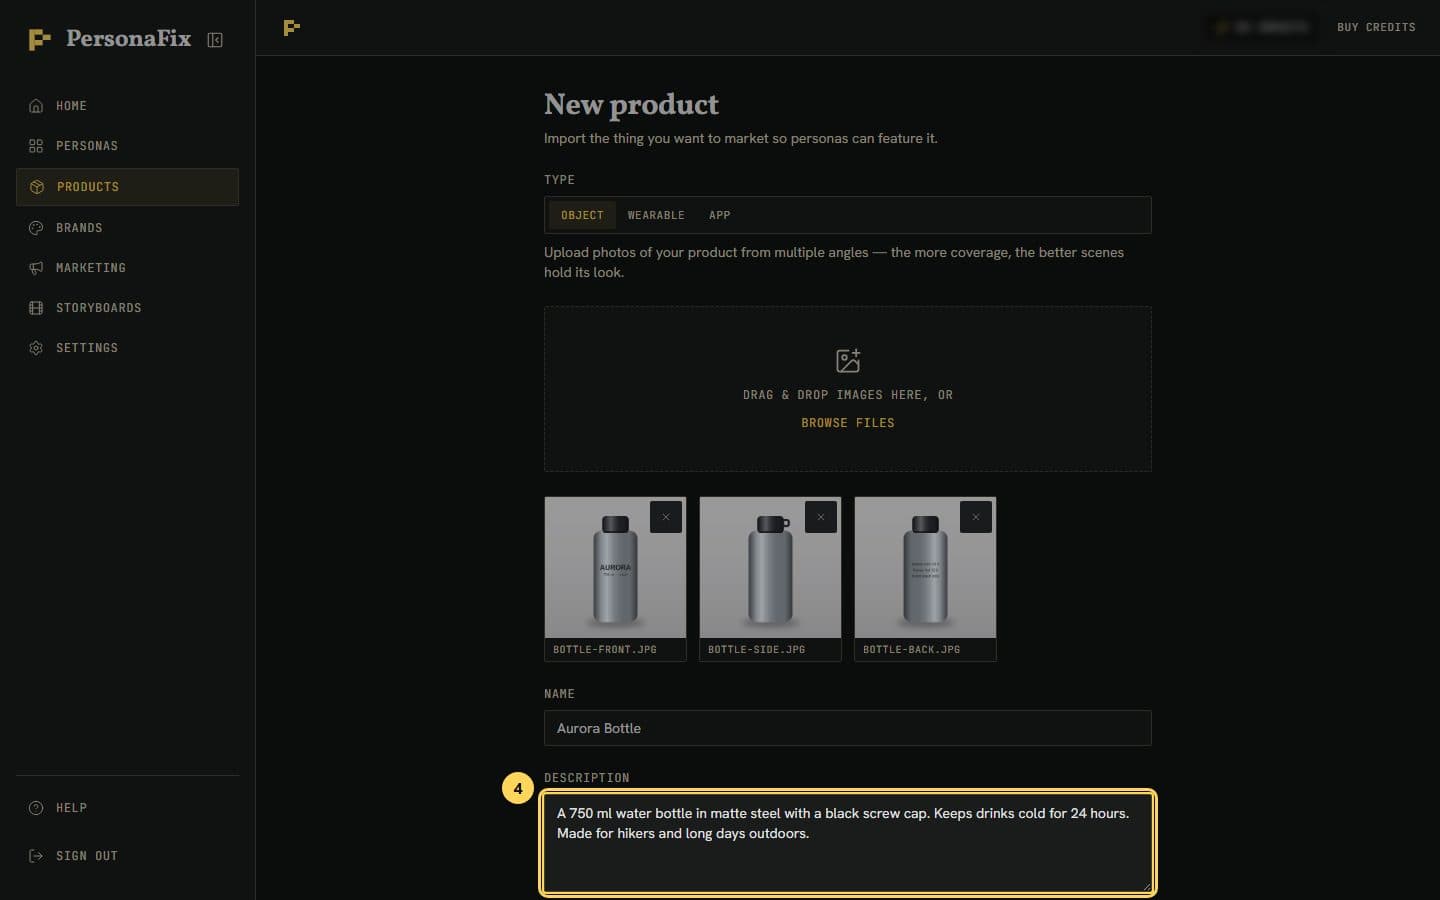Screen dimensions: 1440x900
Task: Click the Personas grid icon
Action: point(36,146)
